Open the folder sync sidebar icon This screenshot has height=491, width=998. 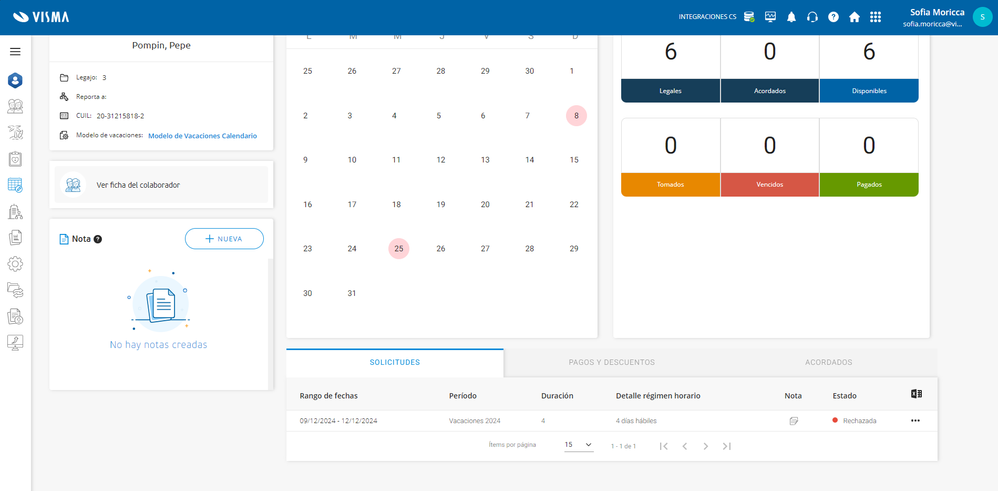pyautogui.click(x=15, y=290)
